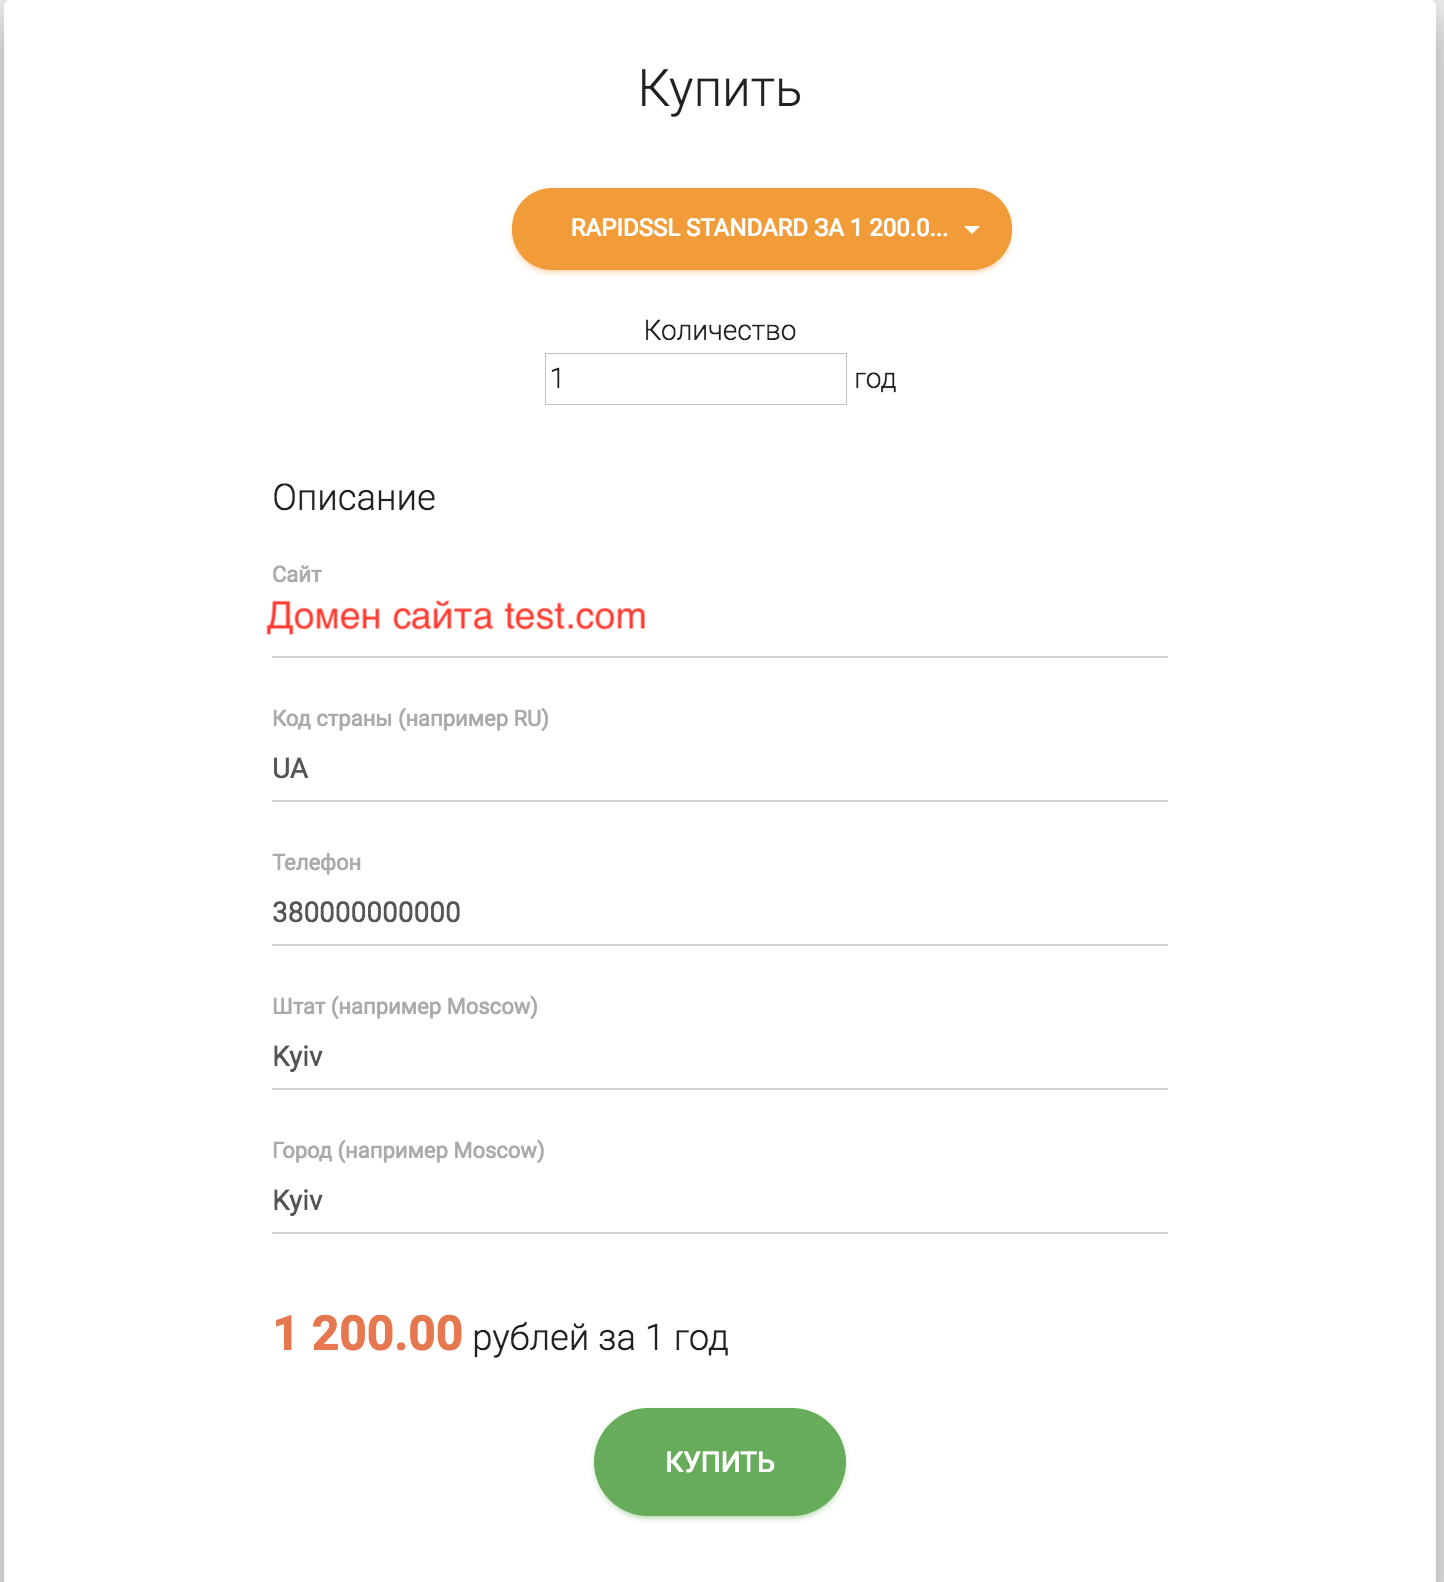This screenshot has height=1582, width=1444.
Task: Click the Телефон field label
Action: [316, 863]
